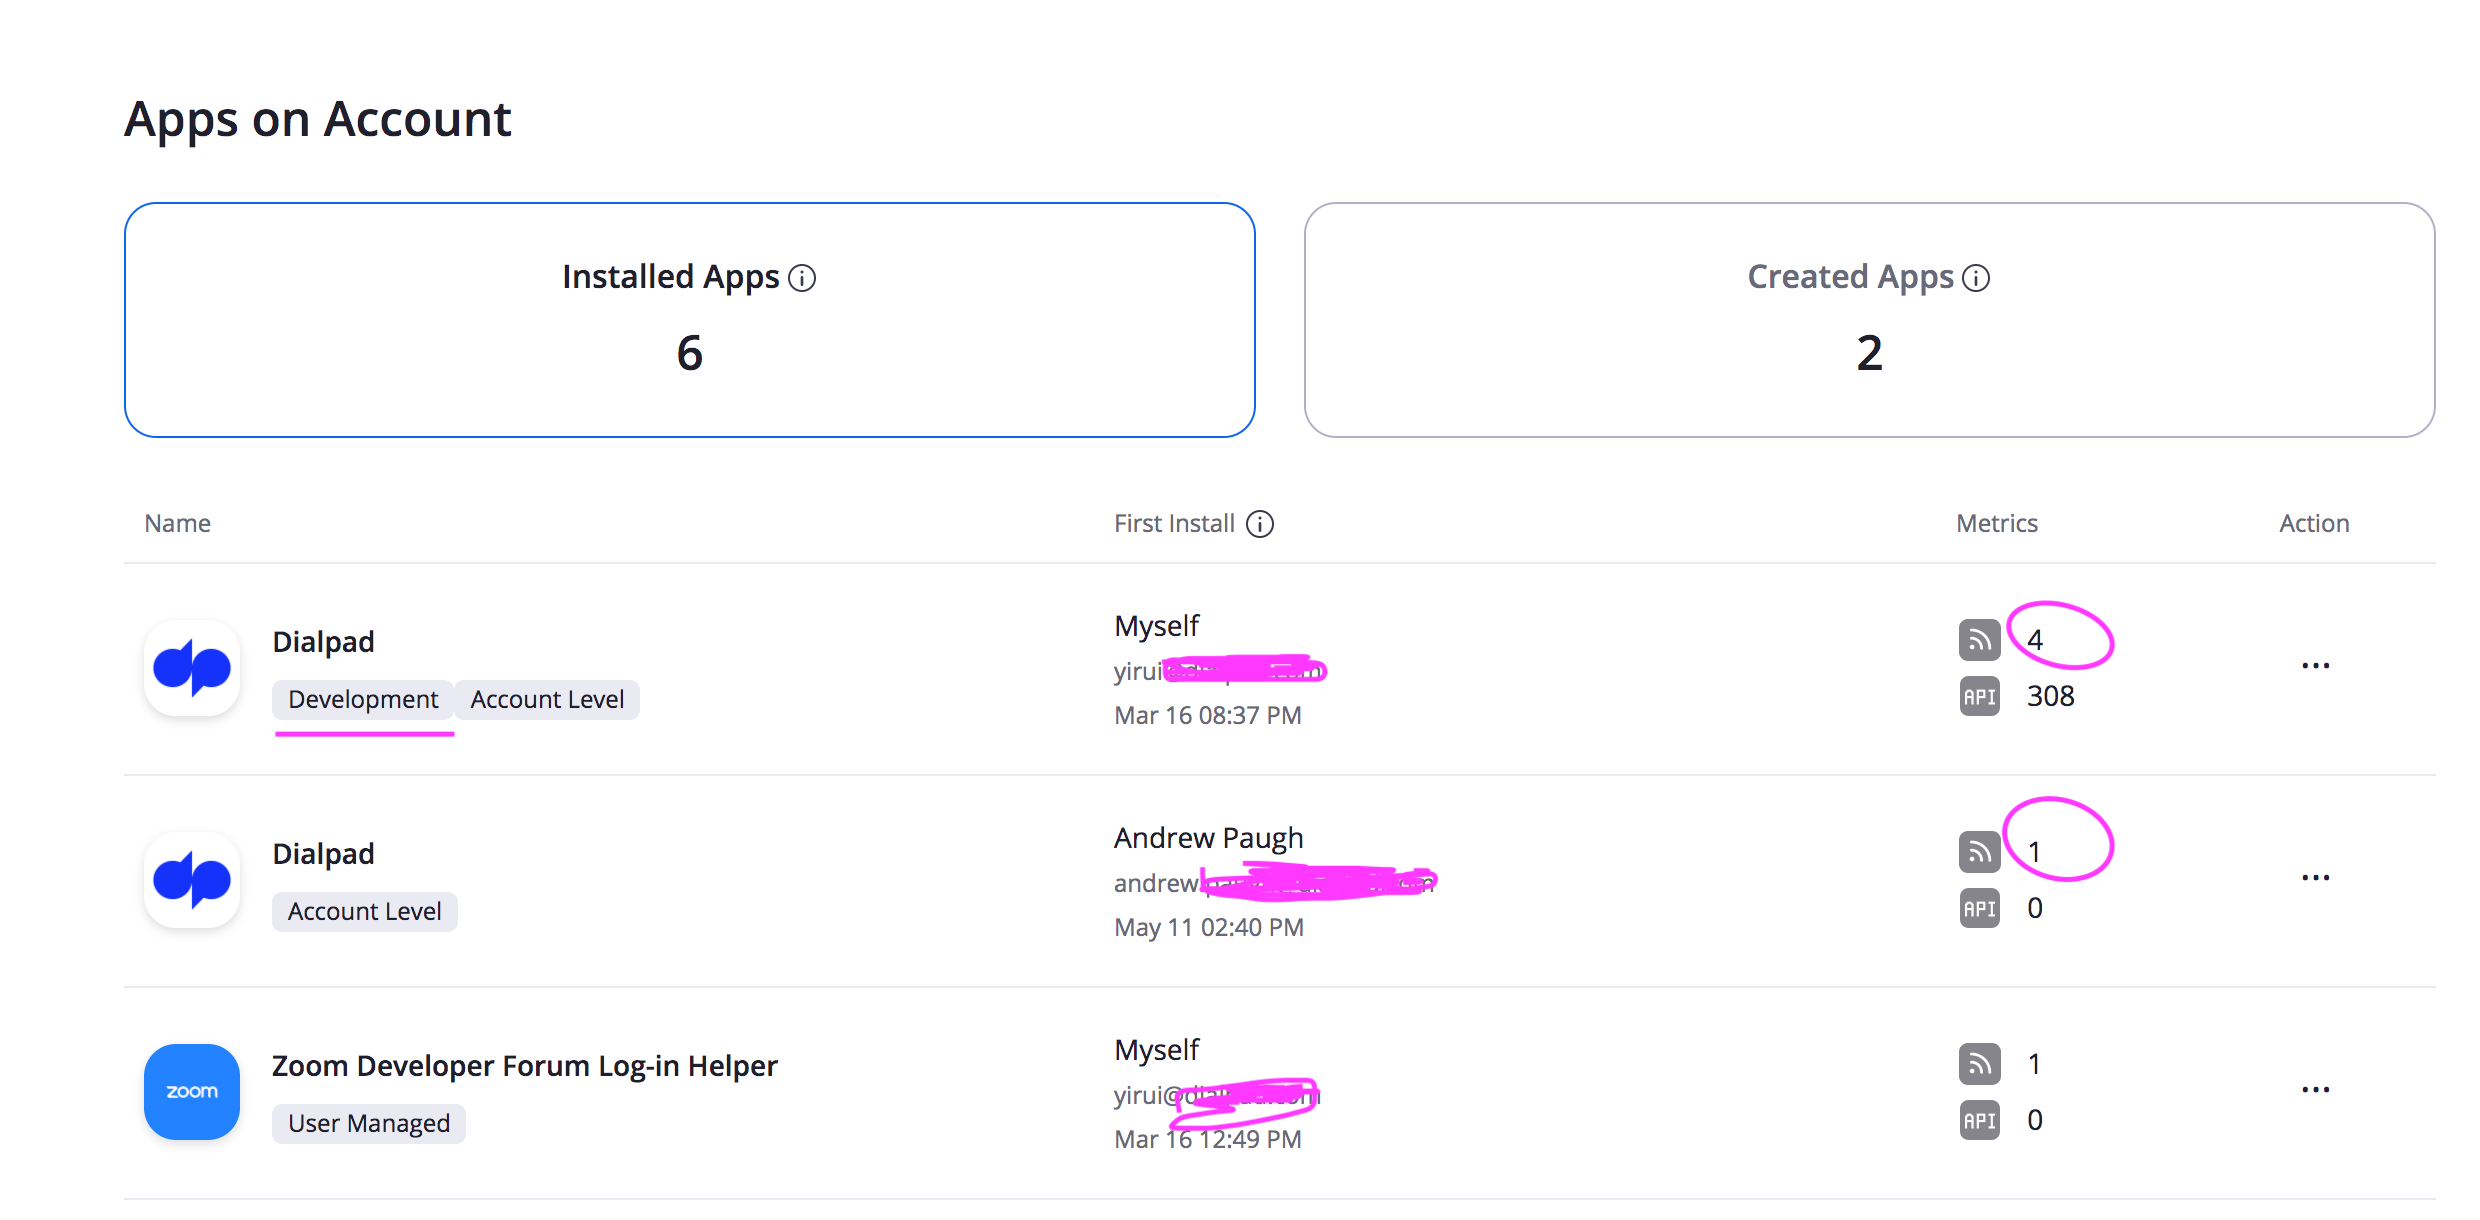Viewport: 2480px width, 1220px height.
Task: Open action menu for Andrew Paugh's Dialpad
Action: point(2315,878)
